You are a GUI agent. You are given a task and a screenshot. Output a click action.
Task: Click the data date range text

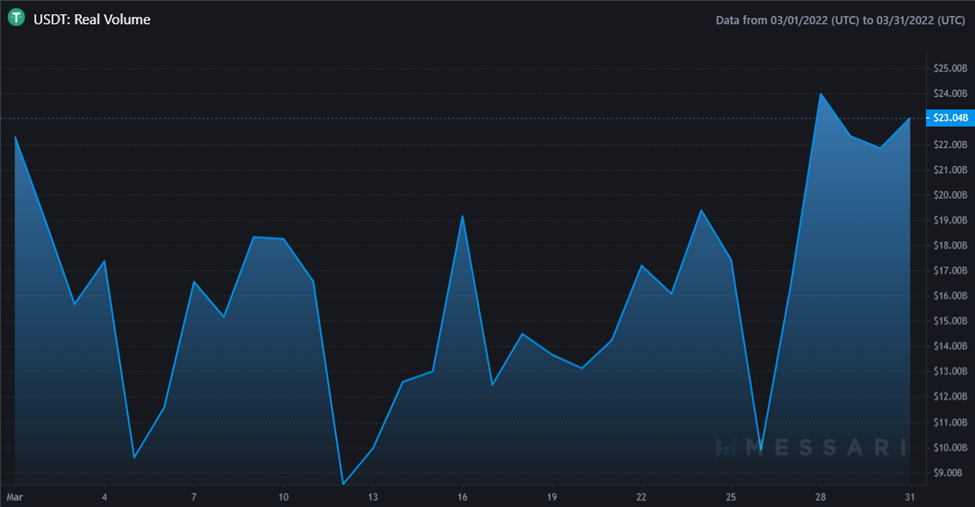840,20
